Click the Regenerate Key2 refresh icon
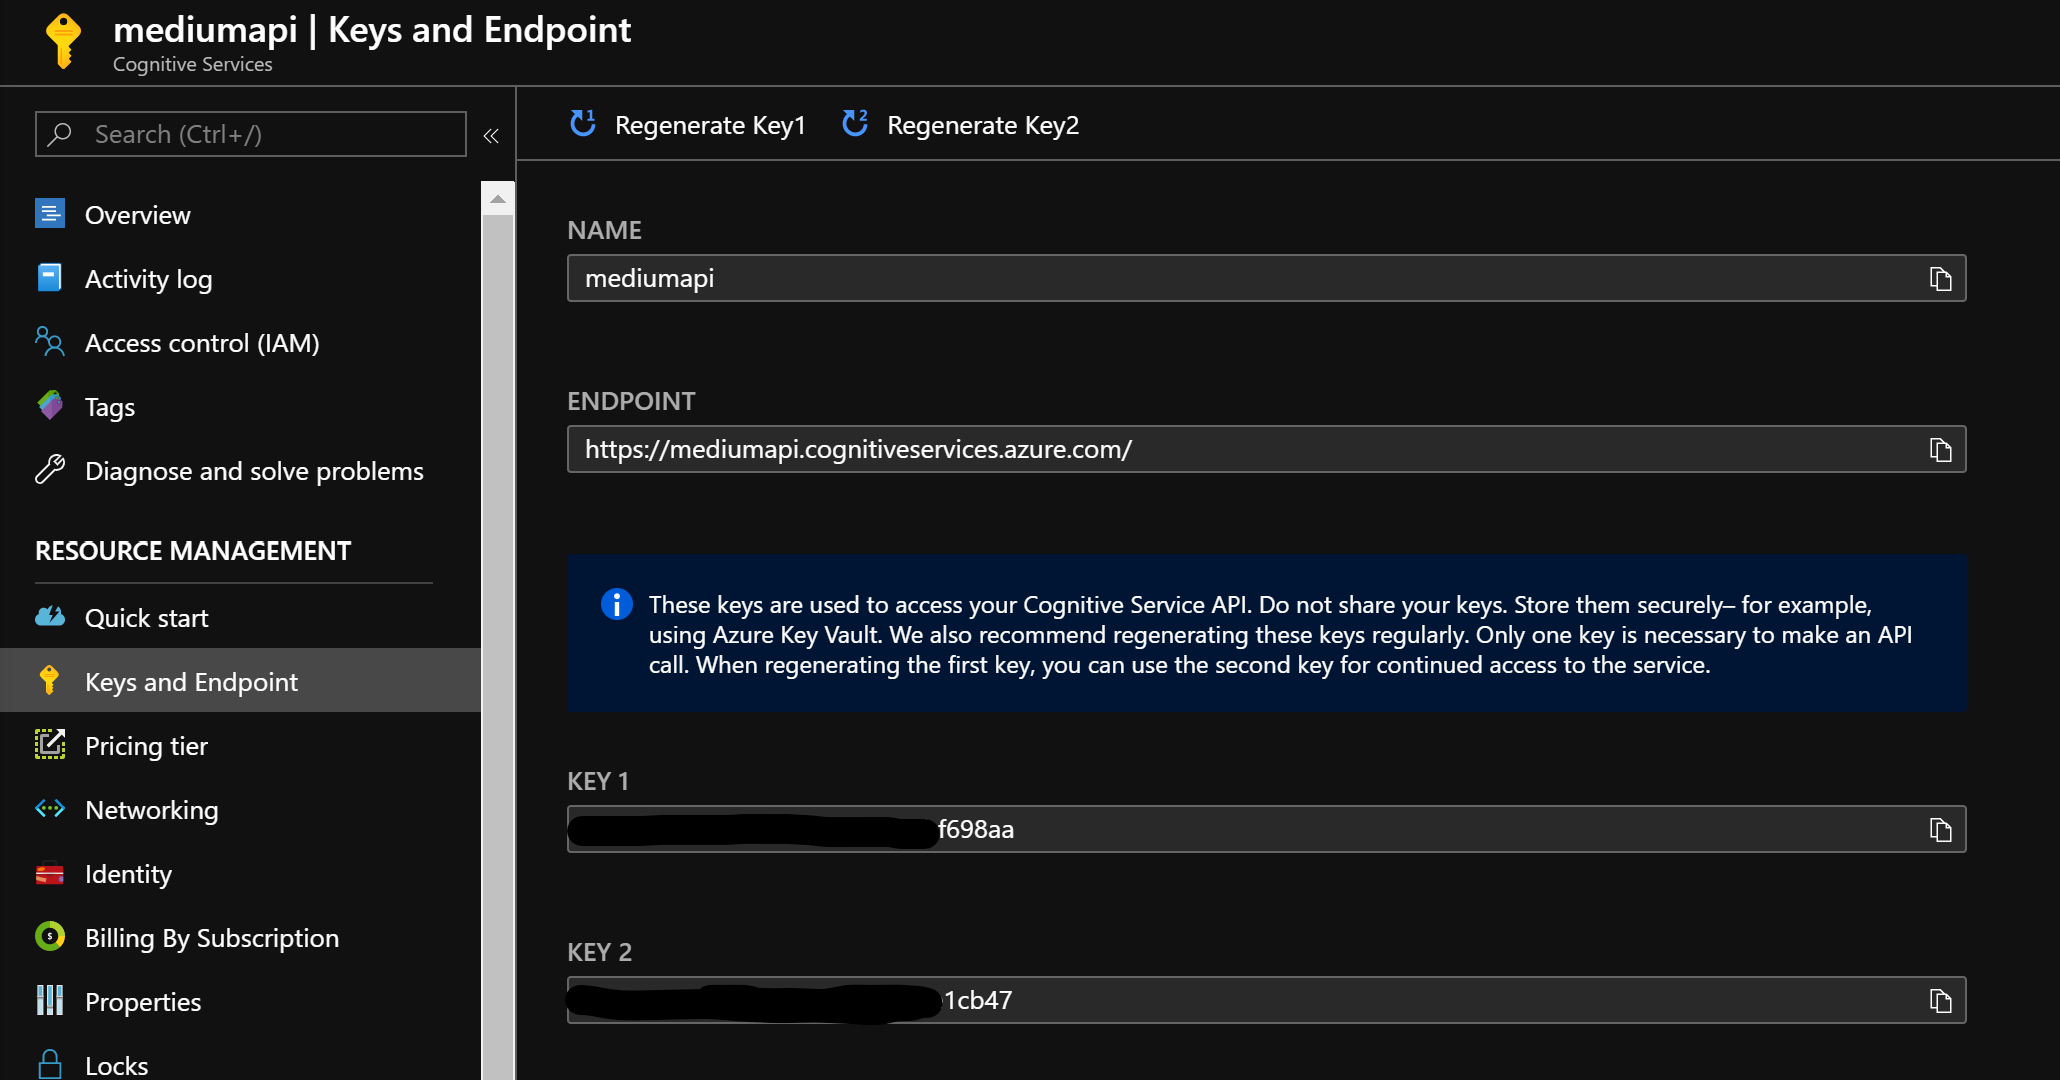Image resolution: width=2060 pixels, height=1080 pixels. click(855, 123)
